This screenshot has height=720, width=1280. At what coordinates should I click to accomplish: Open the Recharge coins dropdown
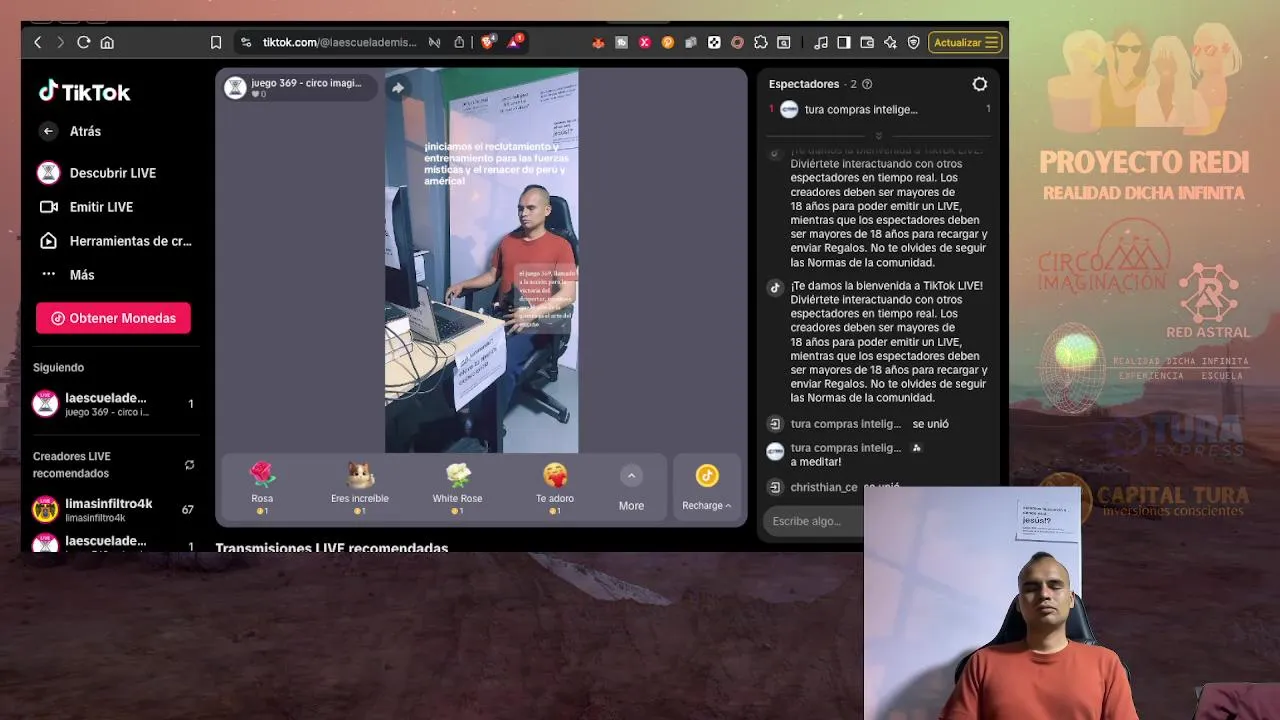[707, 488]
